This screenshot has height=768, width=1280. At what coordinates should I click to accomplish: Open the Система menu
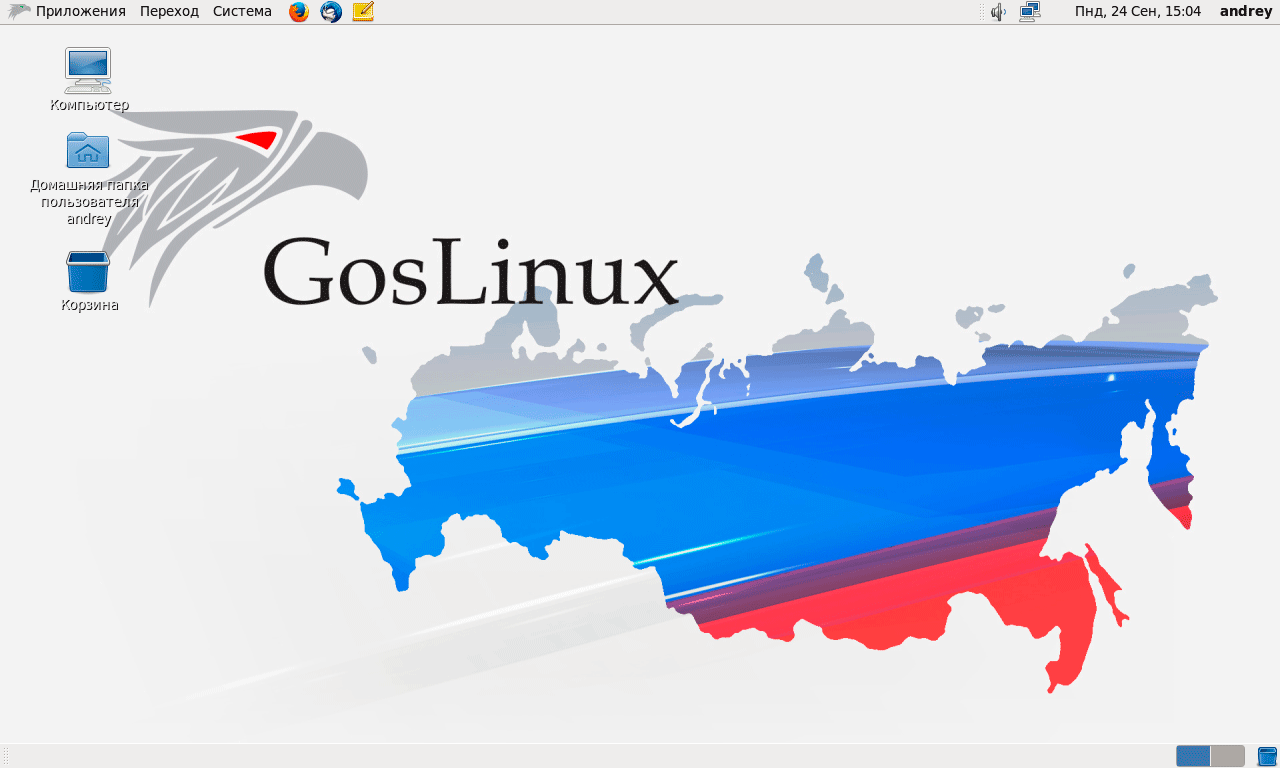coord(242,11)
